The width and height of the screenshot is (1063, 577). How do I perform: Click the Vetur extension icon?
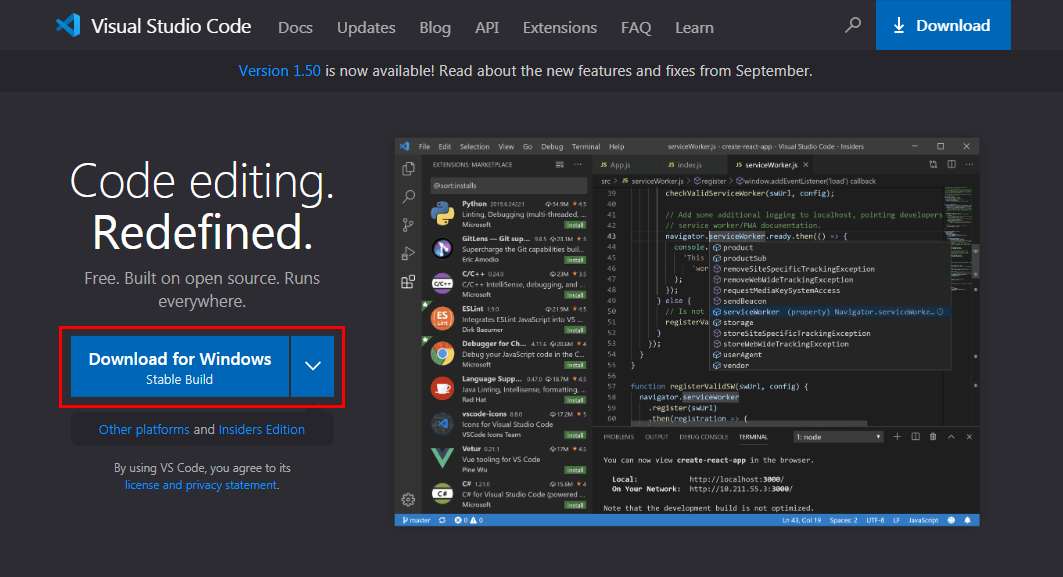click(442, 458)
